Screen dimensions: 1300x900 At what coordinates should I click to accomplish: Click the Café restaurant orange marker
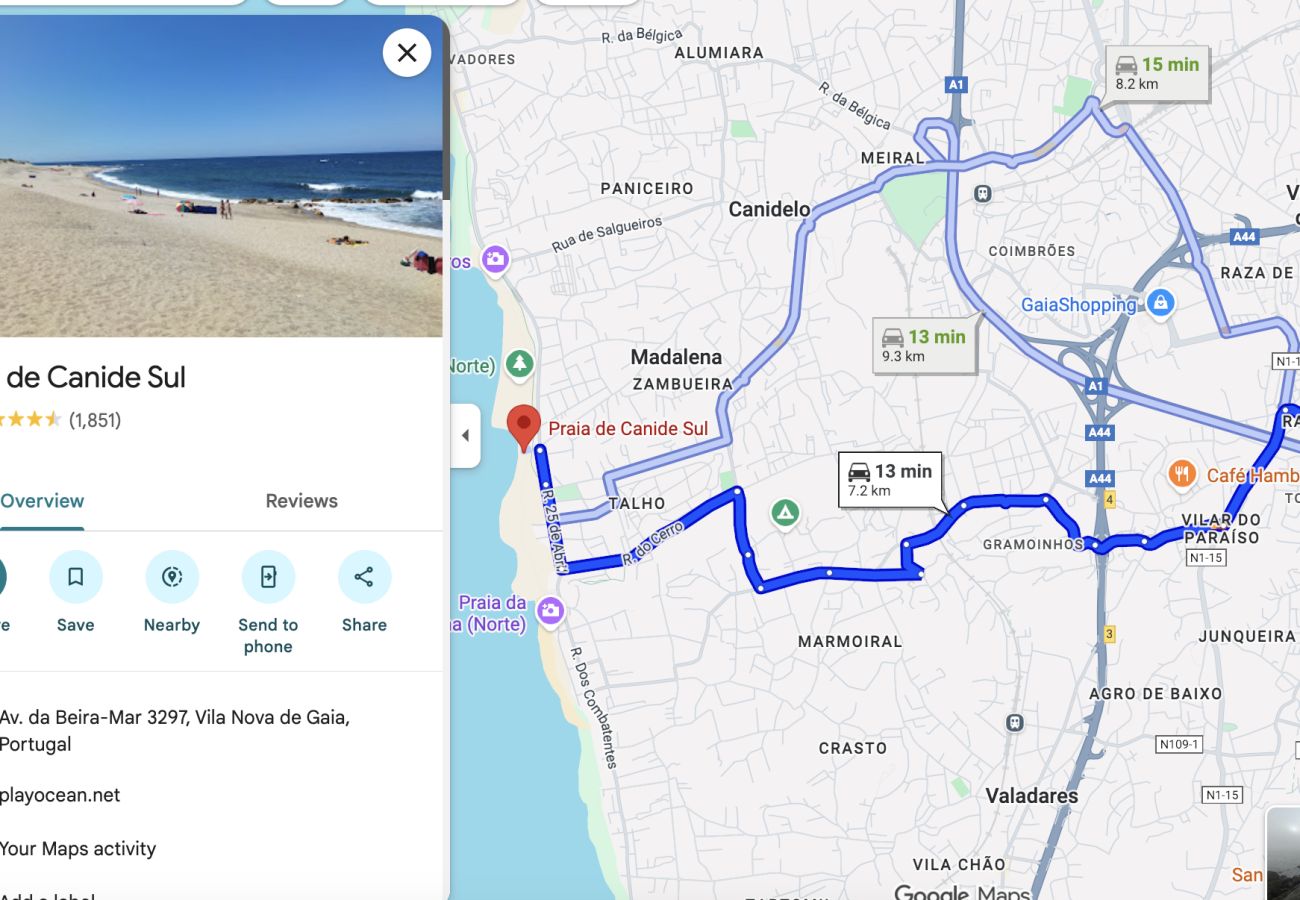[1182, 474]
